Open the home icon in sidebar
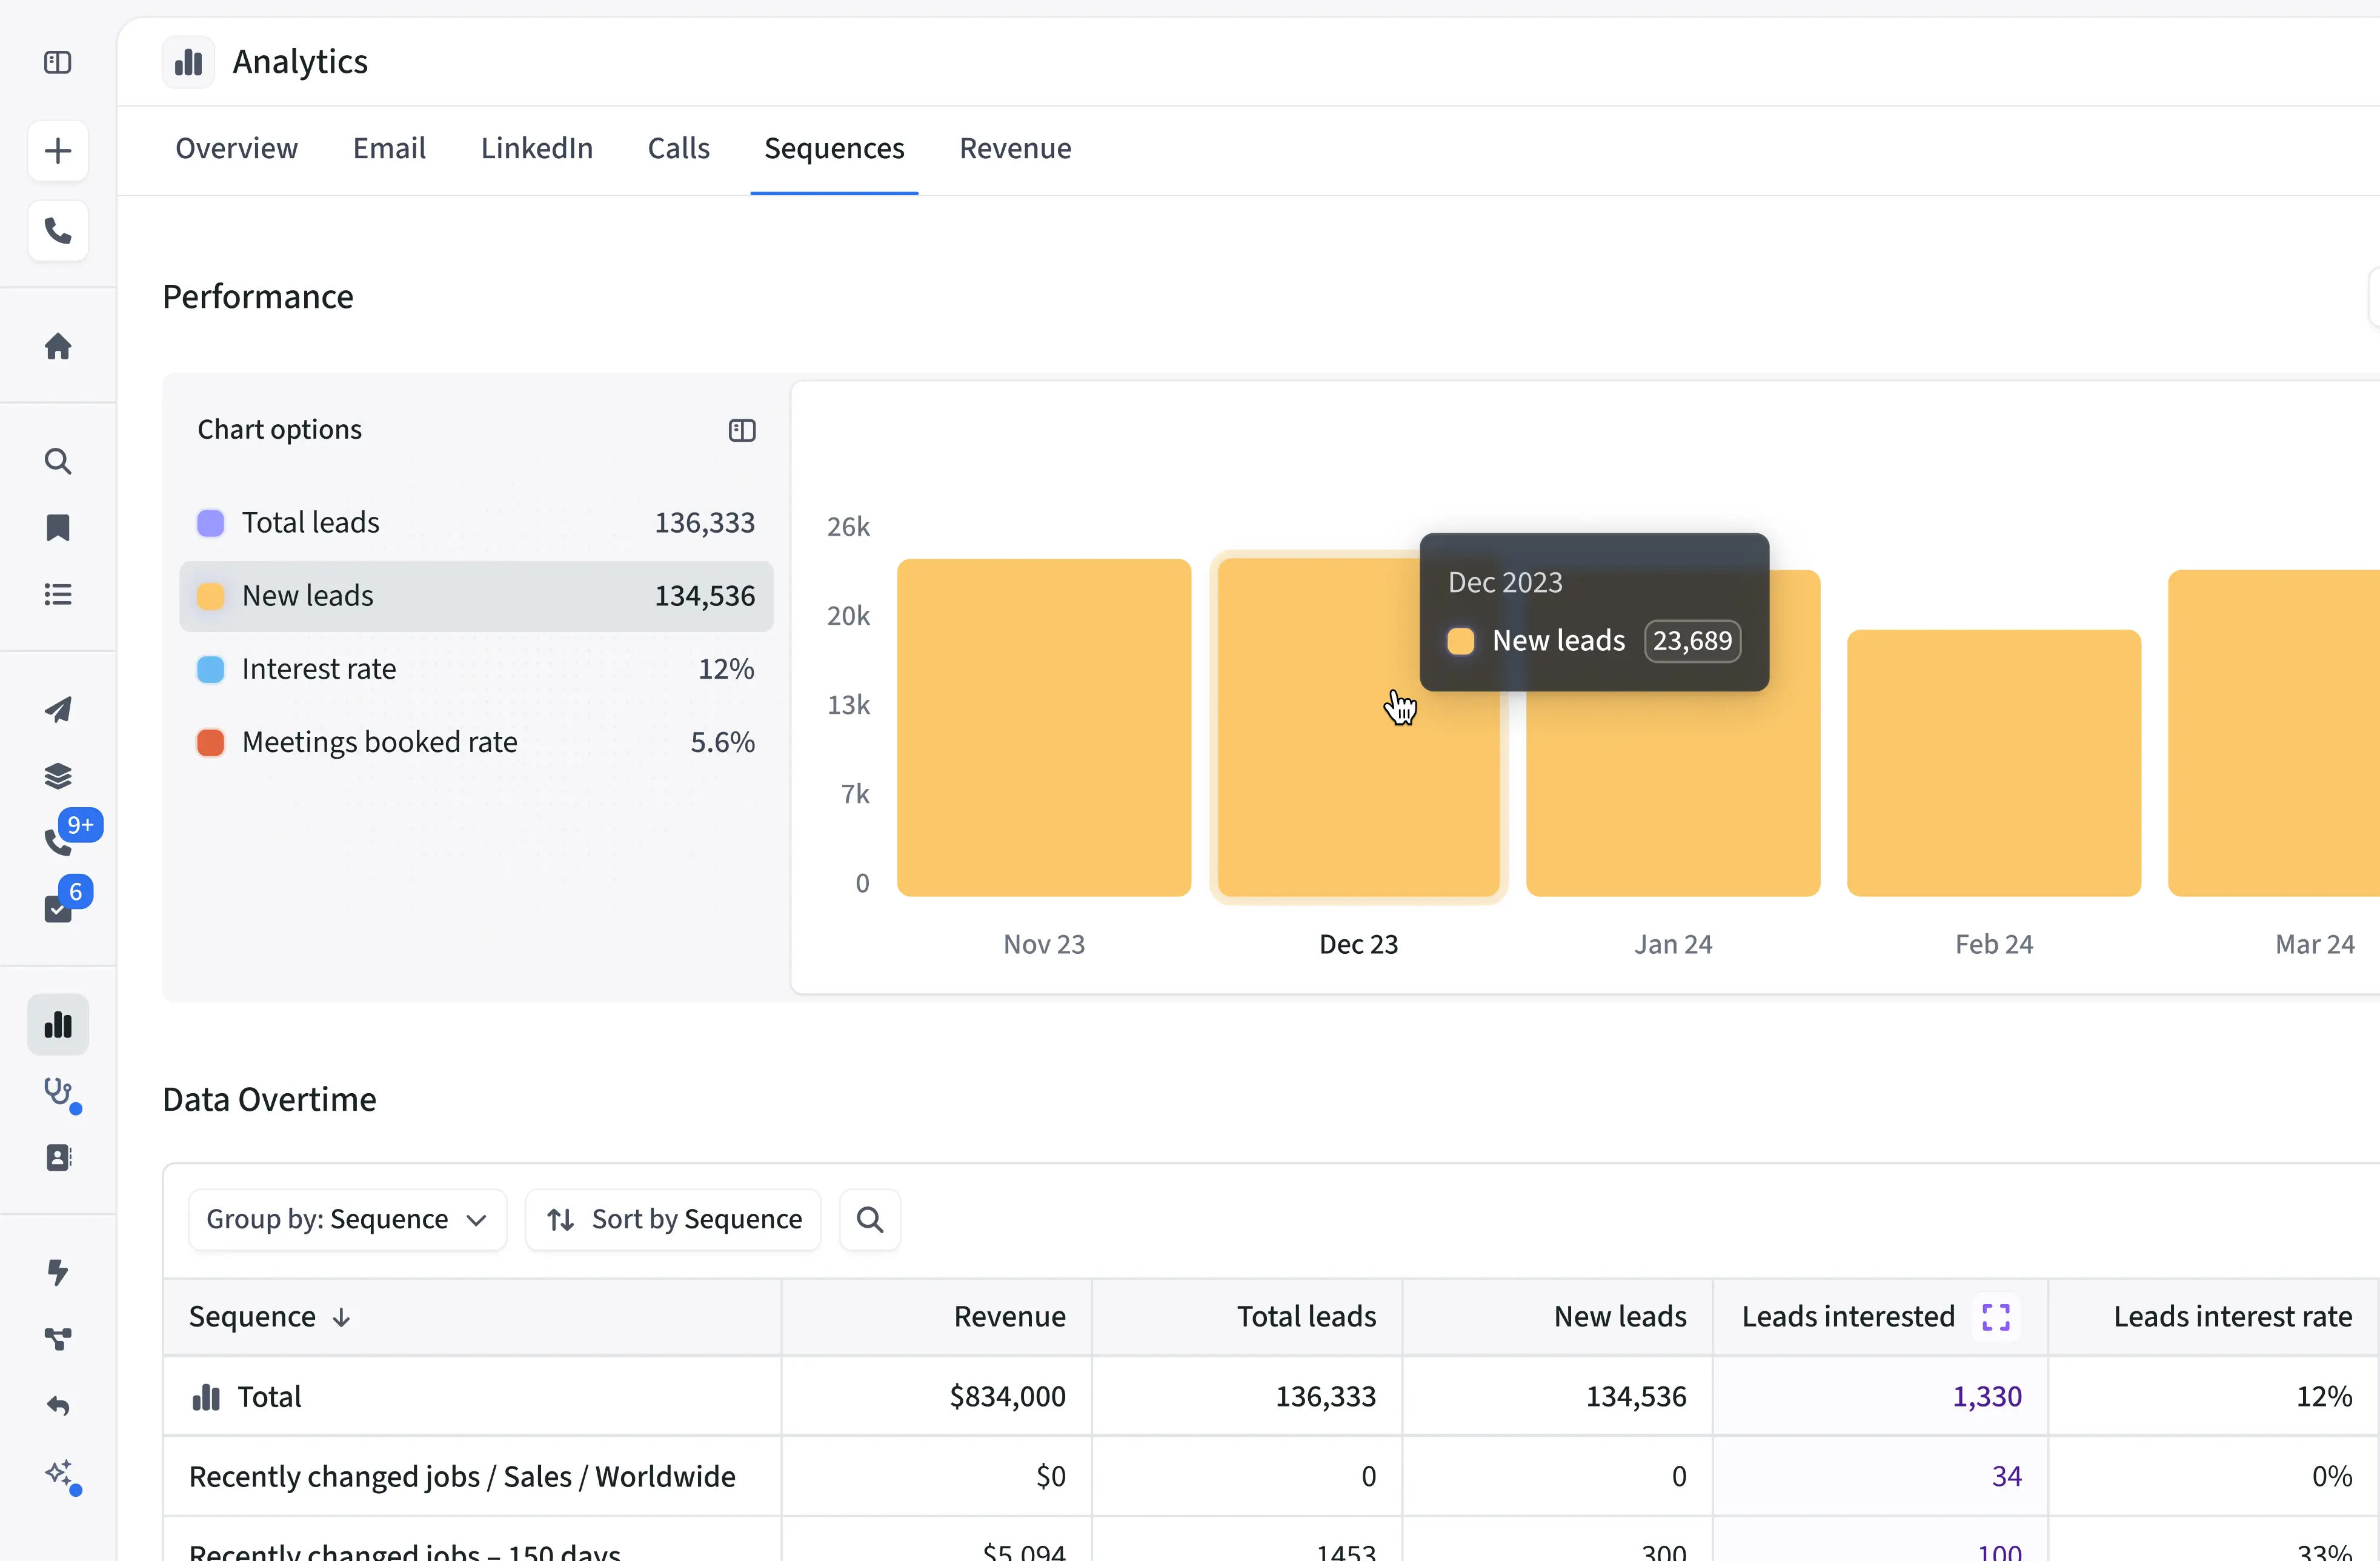This screenshot has height=1561, width=2380. click(x=58, y=346)
